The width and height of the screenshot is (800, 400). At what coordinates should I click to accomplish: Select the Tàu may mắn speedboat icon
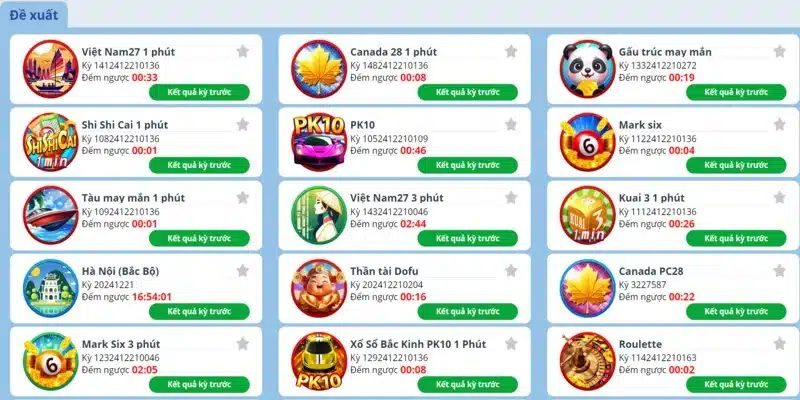[51, 215]
